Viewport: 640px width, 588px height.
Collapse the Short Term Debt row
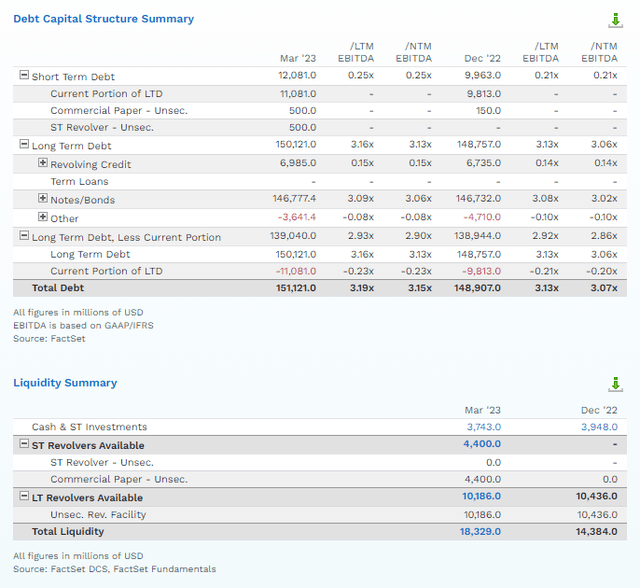[24, 76]
